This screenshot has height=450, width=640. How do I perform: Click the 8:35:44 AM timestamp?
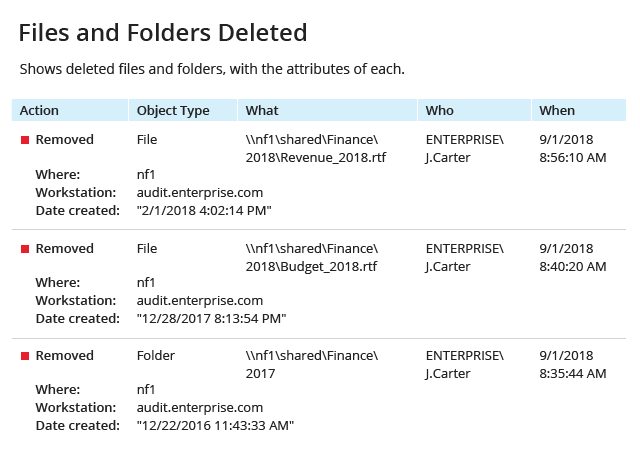(x=573, y=374)
